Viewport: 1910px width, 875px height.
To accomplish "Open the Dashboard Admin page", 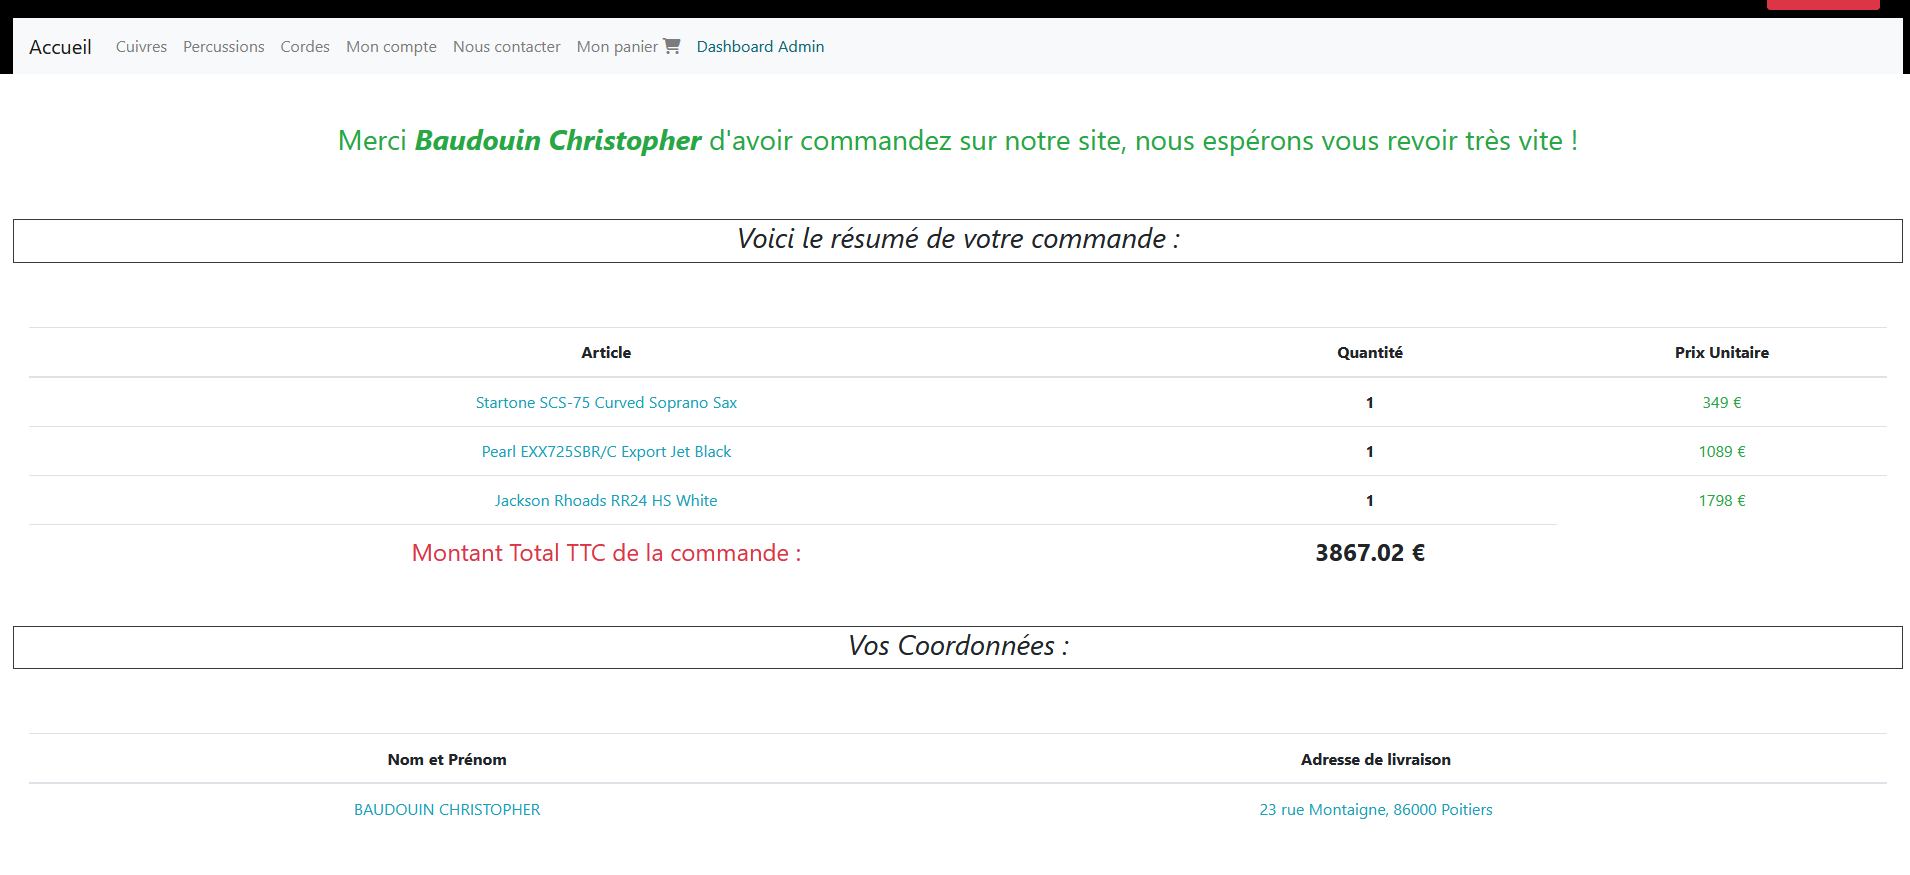I will coord(760,47).
